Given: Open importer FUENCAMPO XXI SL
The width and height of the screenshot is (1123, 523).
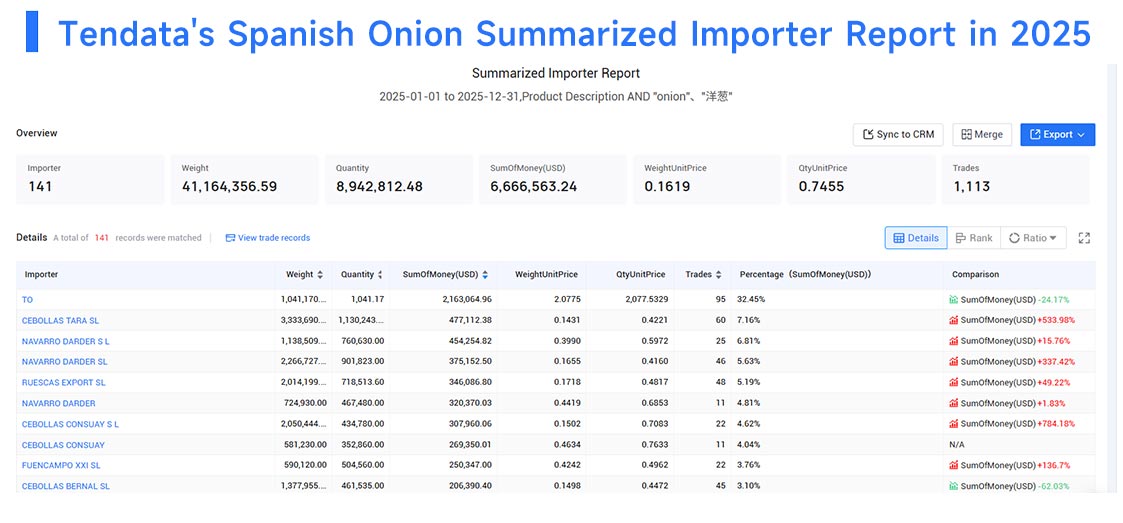Looking at the screenshot, I should point(61,466).
